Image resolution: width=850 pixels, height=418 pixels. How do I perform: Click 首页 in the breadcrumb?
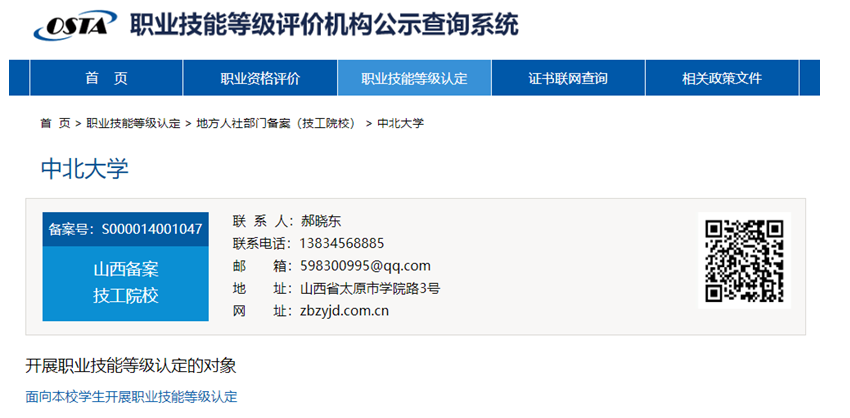(55, 123)
